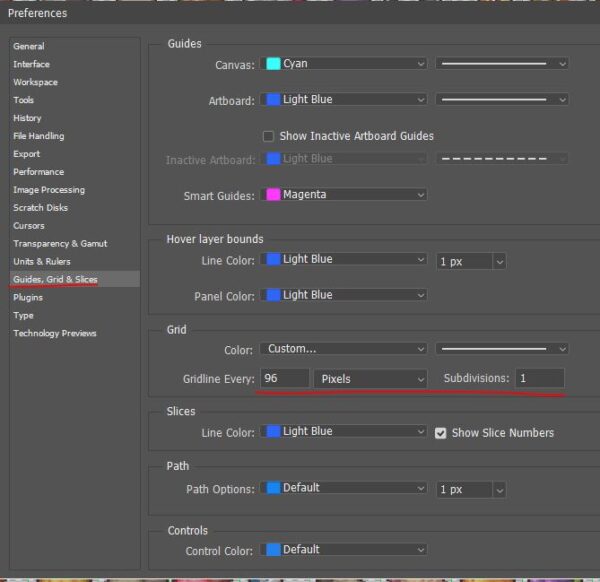Viewport: 600px width, 582px height.
Task: Go to Type preferences
Action: 23,316
